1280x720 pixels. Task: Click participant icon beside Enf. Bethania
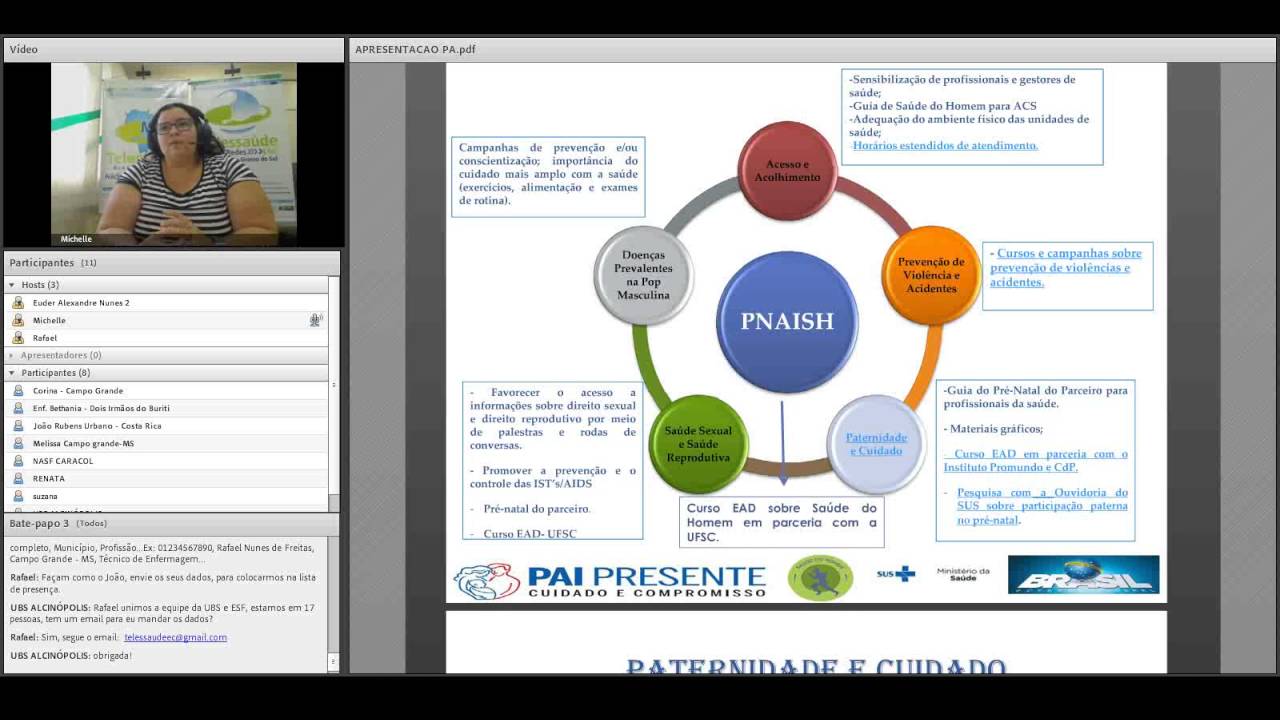[18, 408]
